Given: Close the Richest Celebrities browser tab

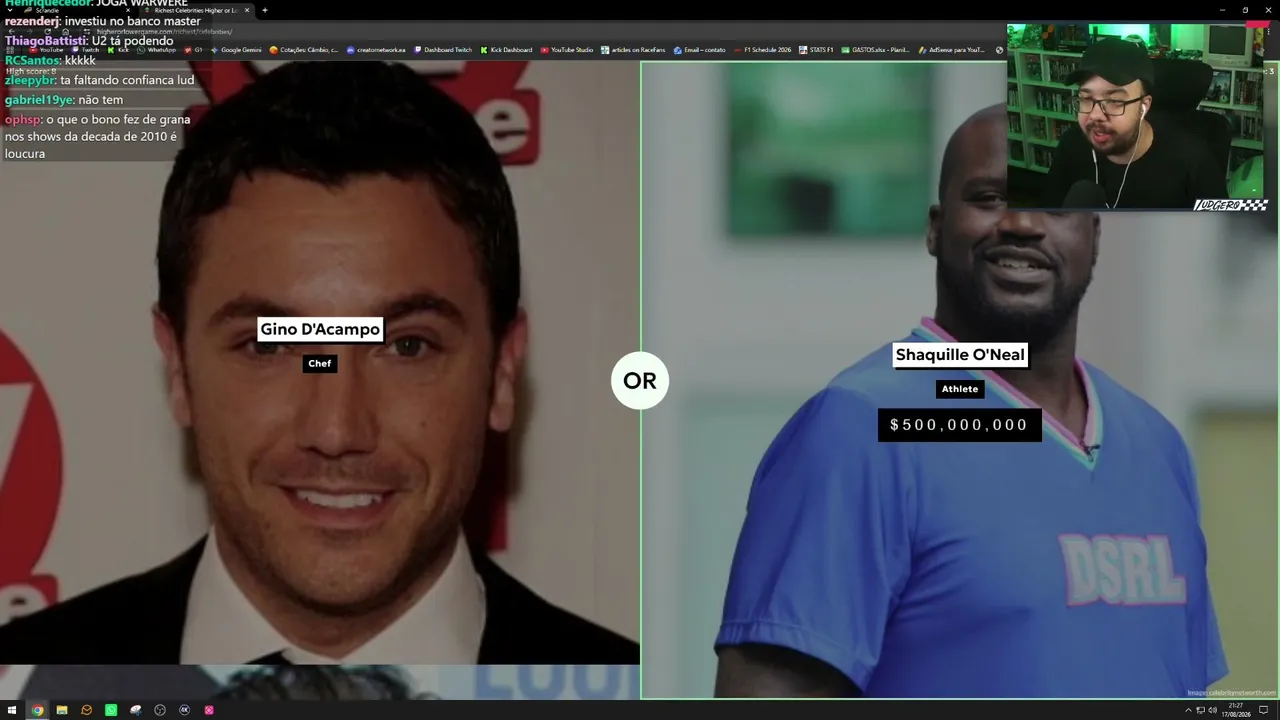Looking at the screenshot, I should [x=247, y=10].
